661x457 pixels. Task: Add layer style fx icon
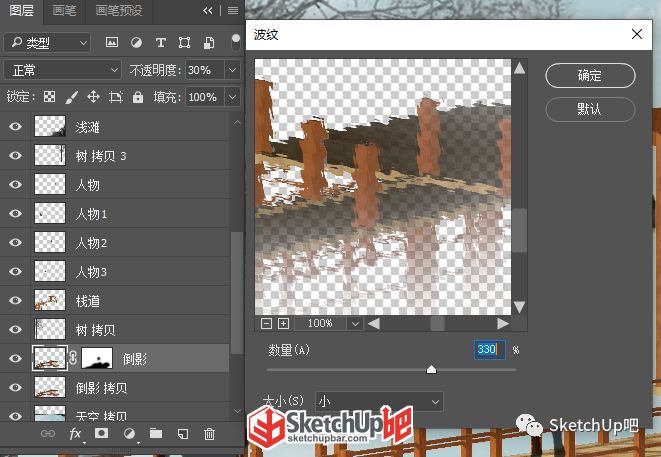(x=75, y=434)
